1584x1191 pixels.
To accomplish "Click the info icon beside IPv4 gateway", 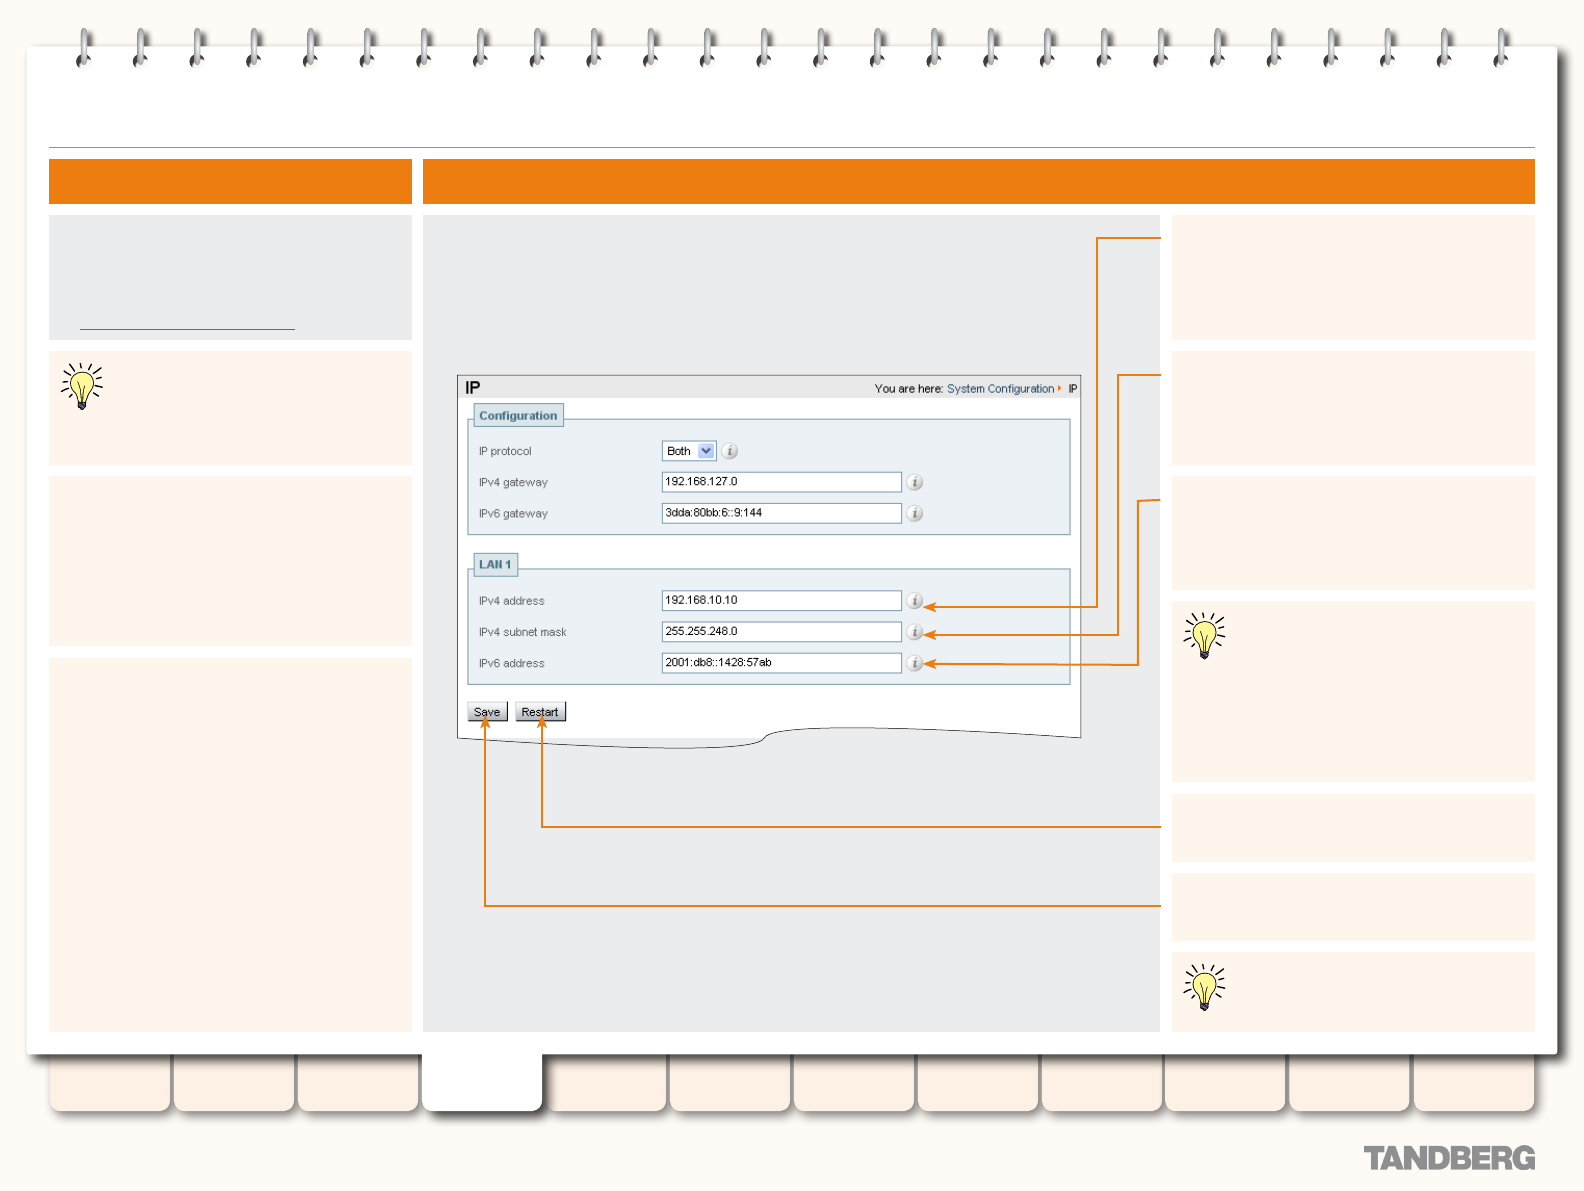I will pyautogui.click(x=914, y=482).
